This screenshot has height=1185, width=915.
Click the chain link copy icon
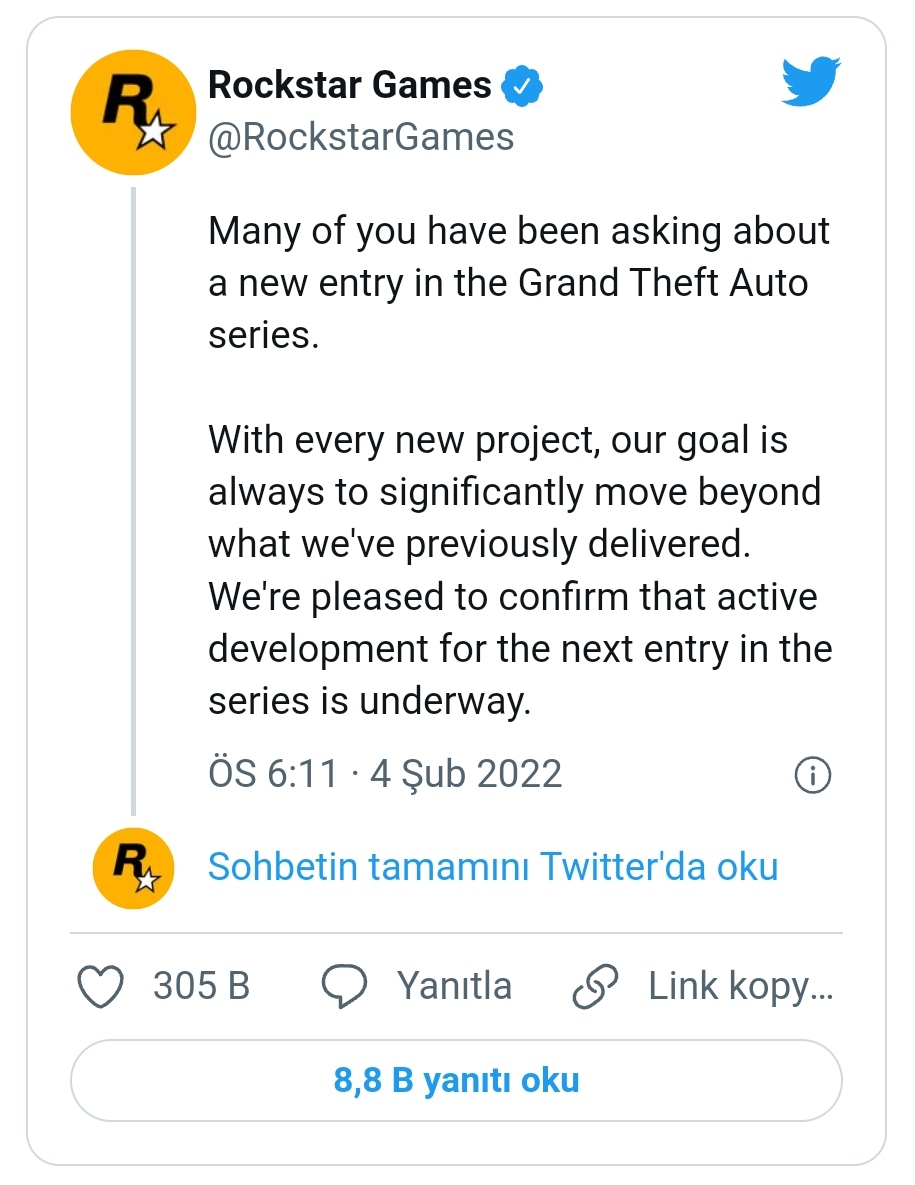[595, 986]
